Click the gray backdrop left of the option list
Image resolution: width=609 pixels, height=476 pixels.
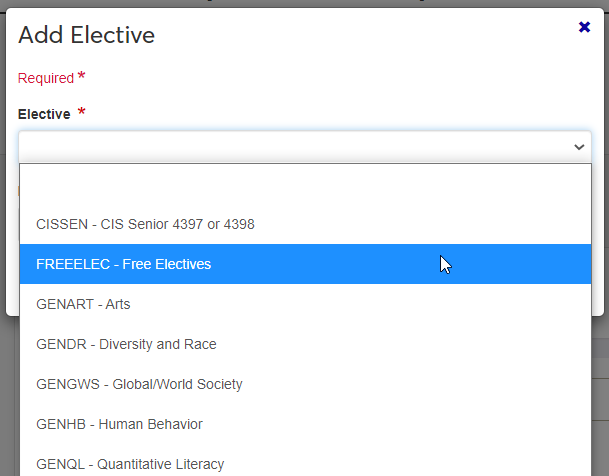pos(9,400)
